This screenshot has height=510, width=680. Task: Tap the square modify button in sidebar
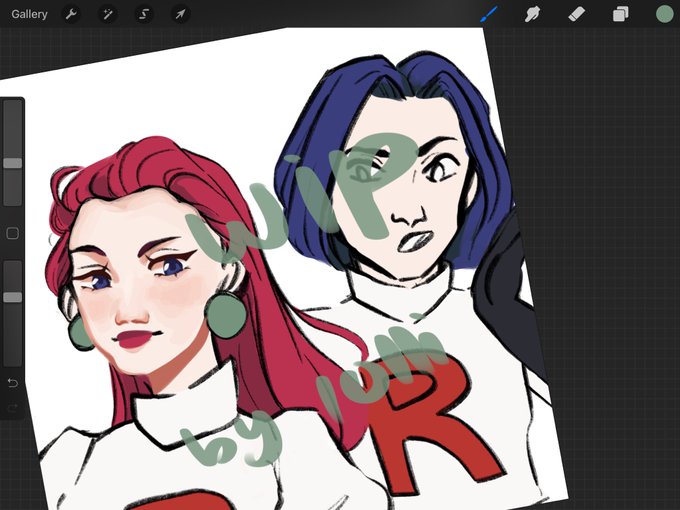pos(13,233)
